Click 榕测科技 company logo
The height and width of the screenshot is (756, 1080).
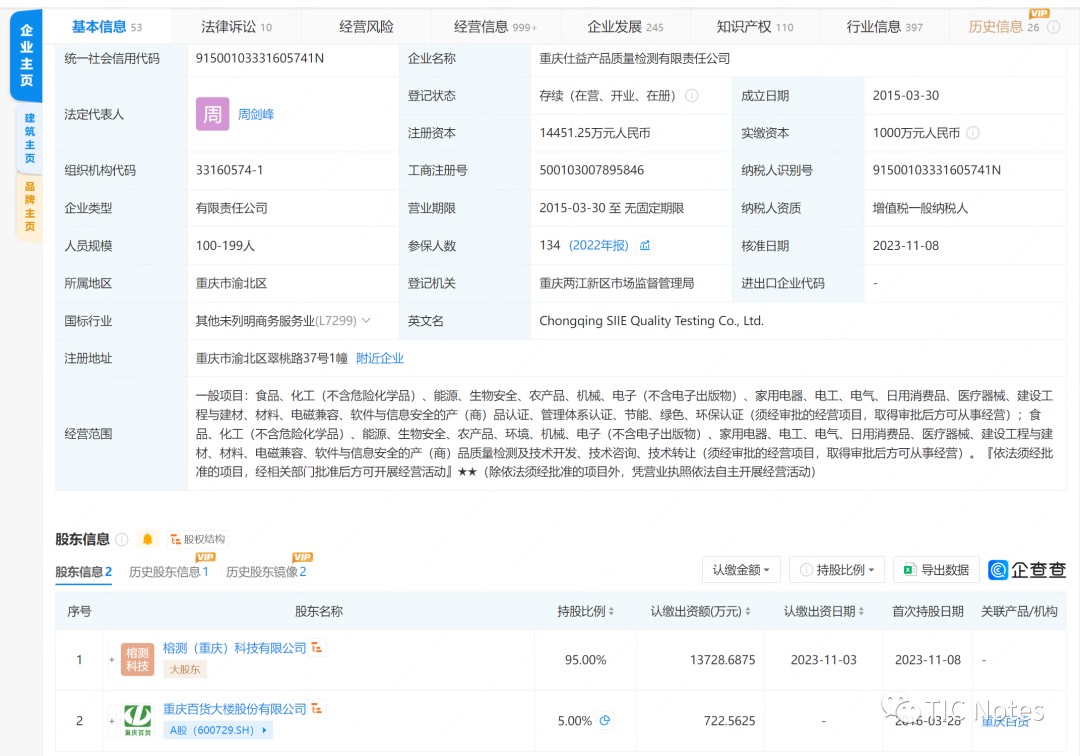[x=137, y=660]
